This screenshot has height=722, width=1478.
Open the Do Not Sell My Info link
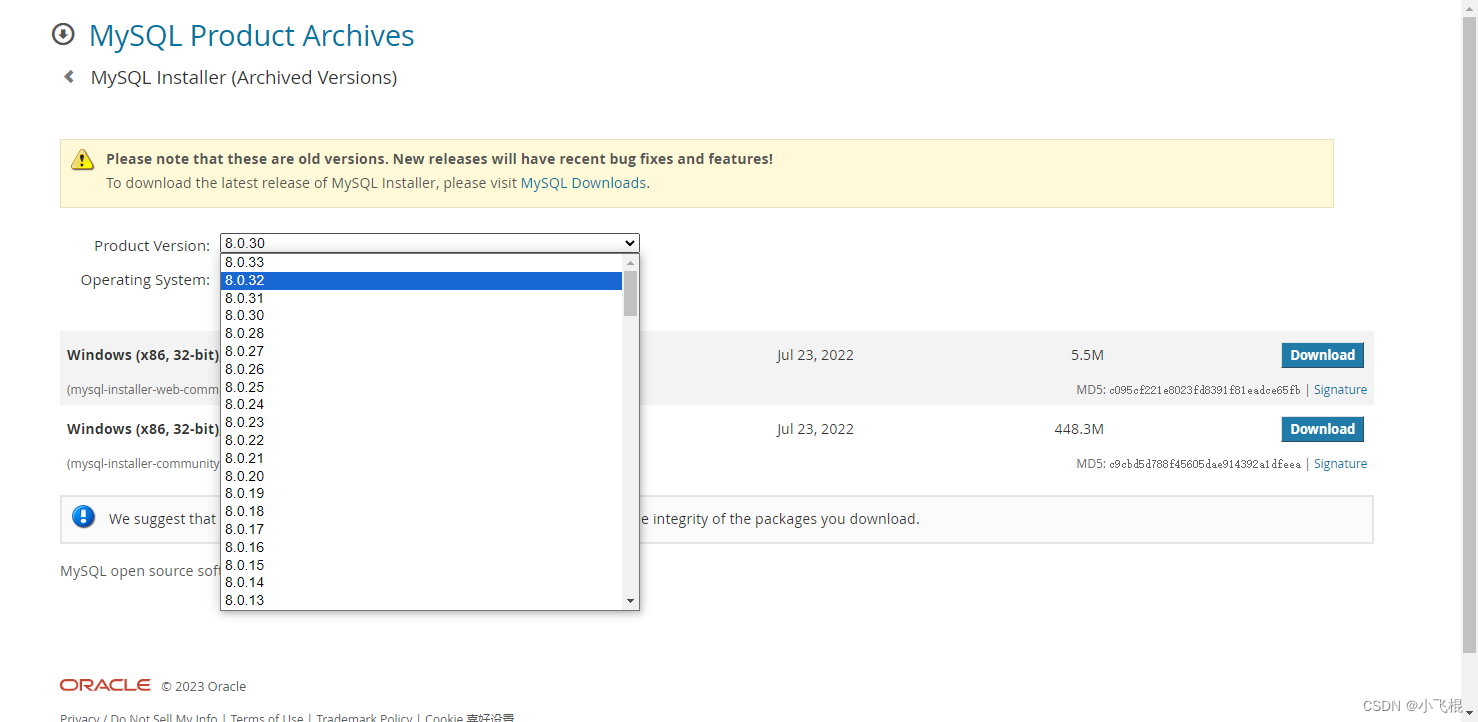pyautogui.click(x=164, y=717)
